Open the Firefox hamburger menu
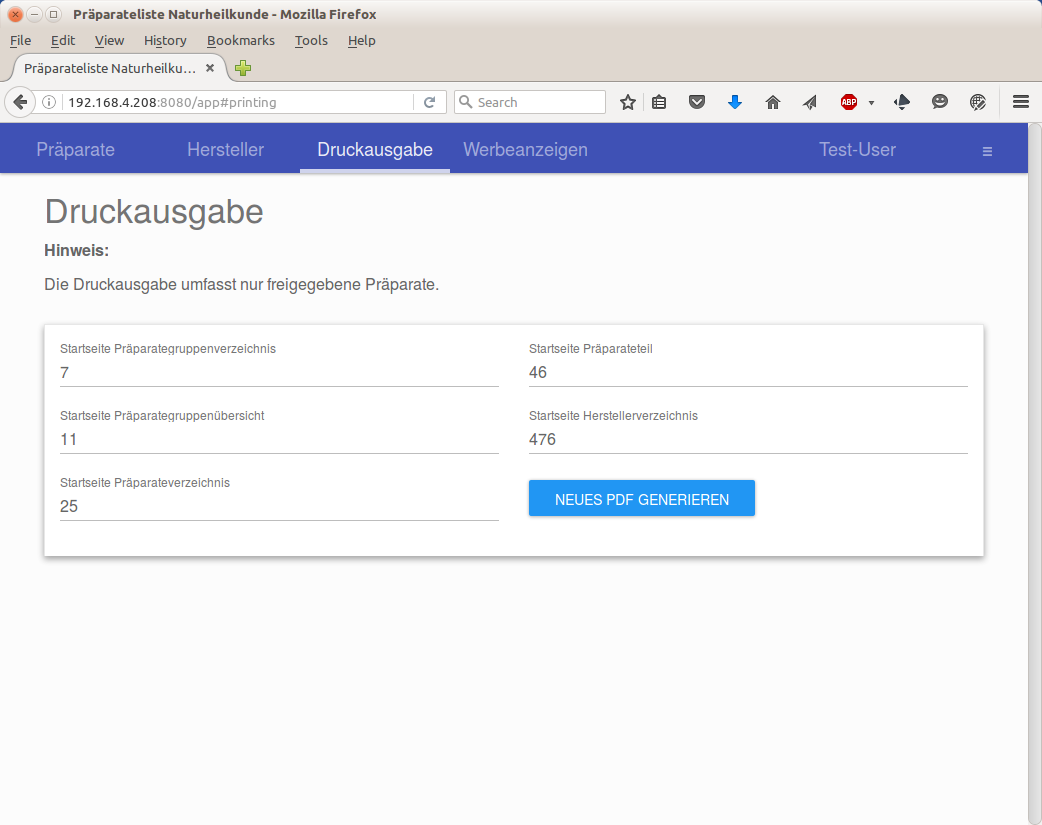 pos(1021,102)
